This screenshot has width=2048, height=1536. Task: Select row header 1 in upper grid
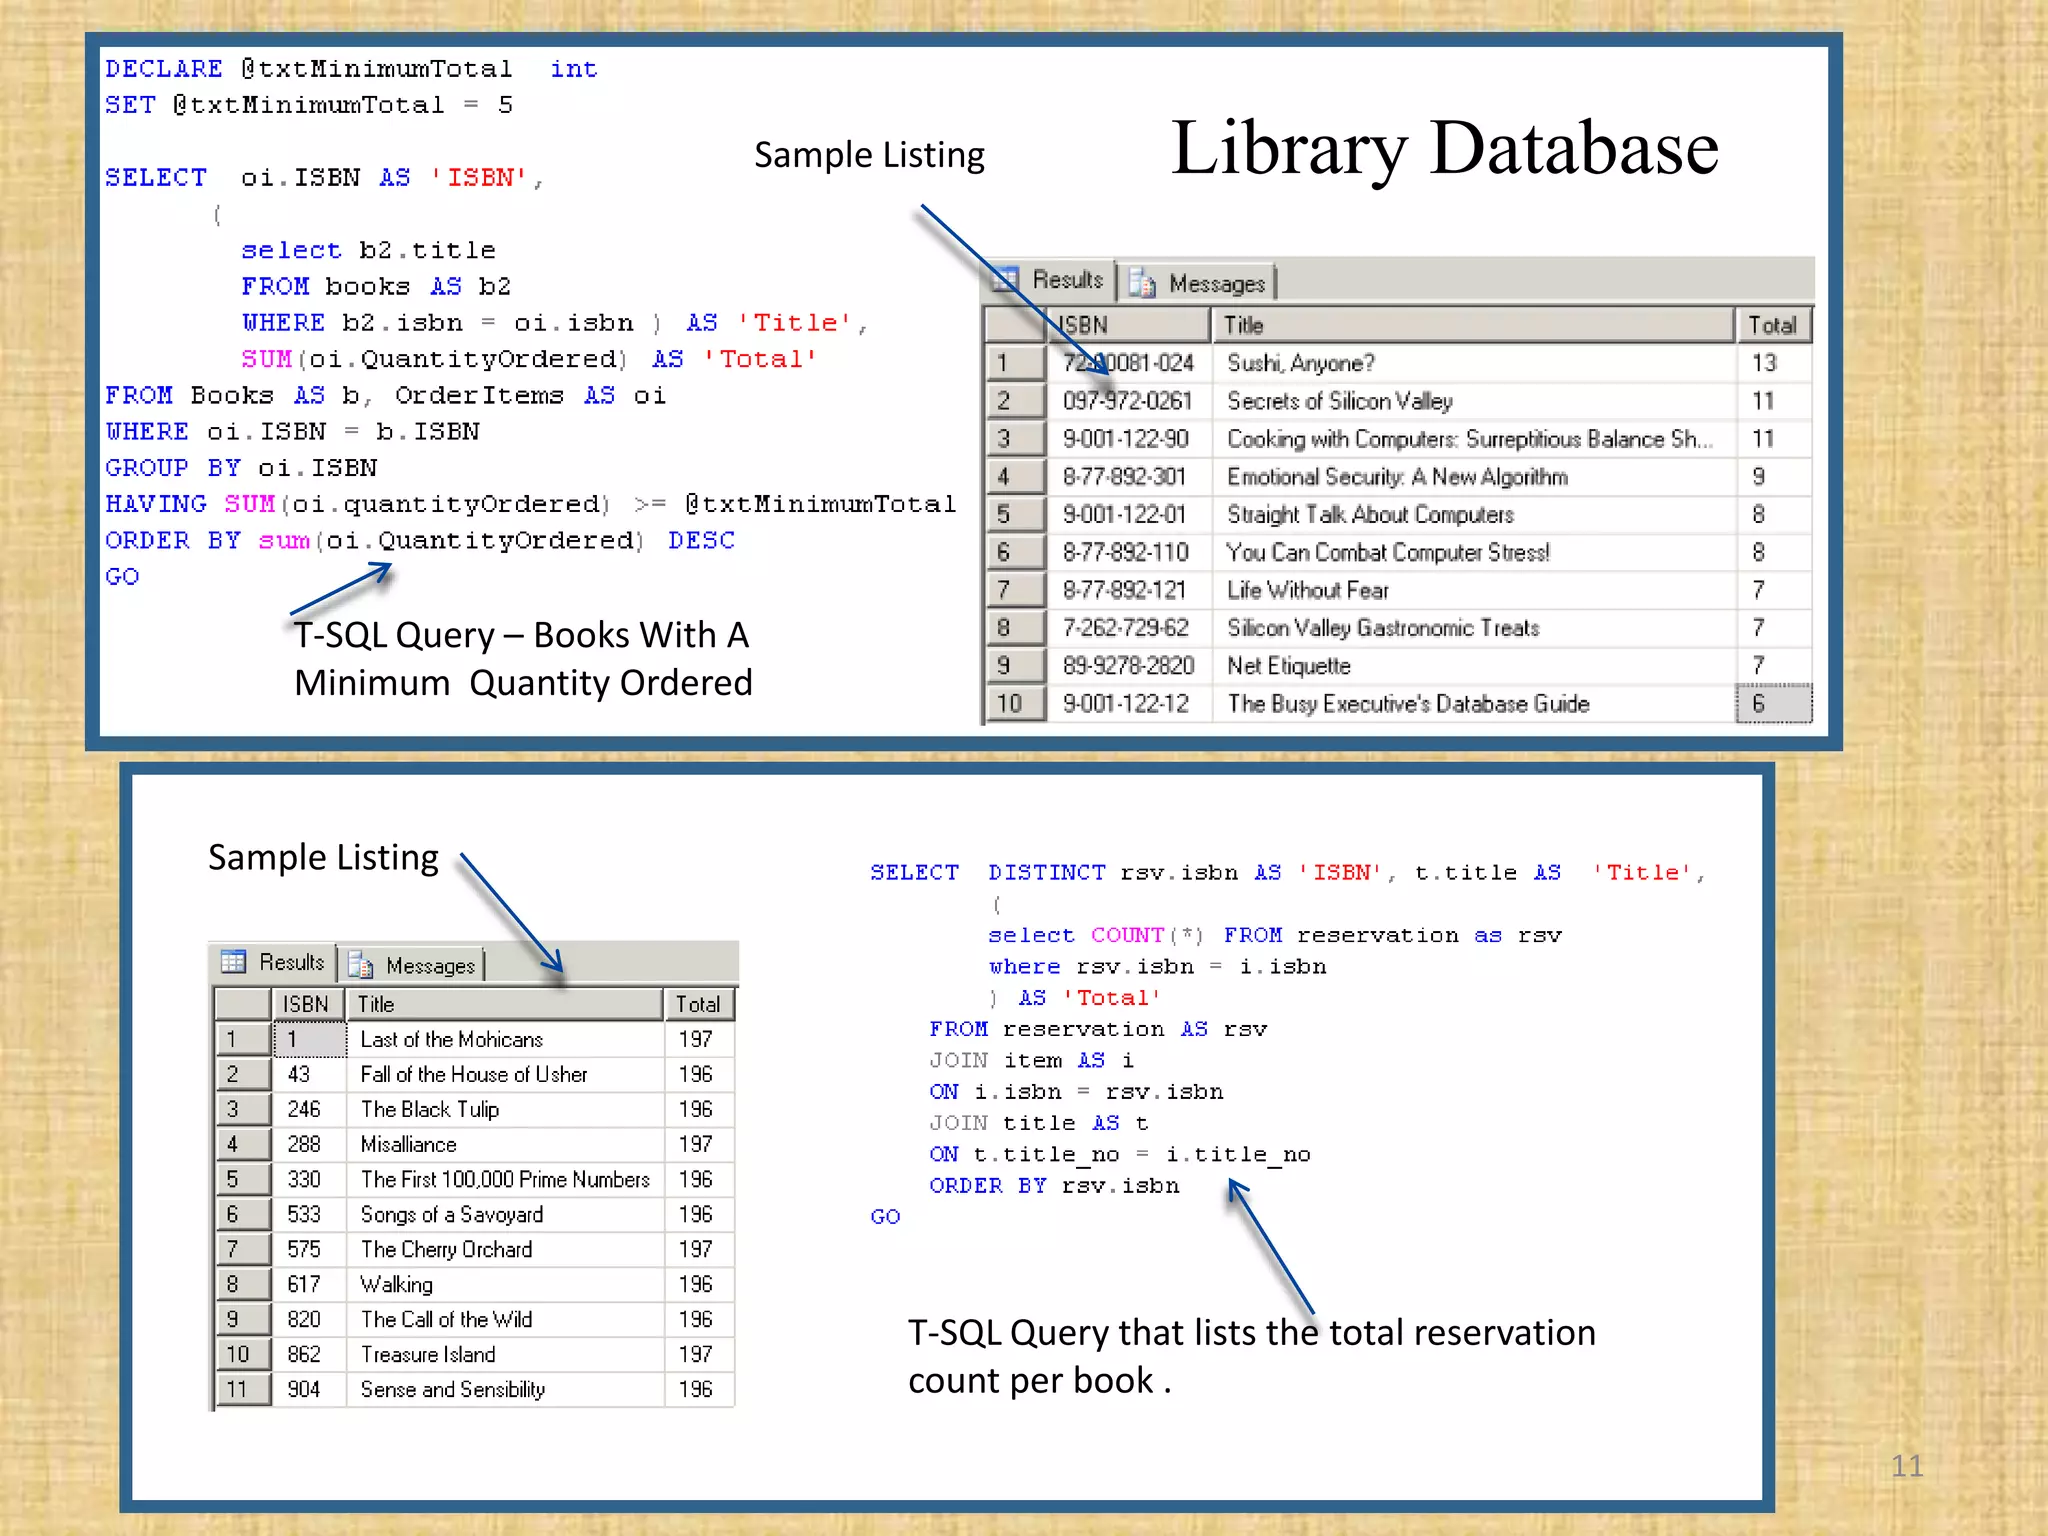coord(1015,363)
